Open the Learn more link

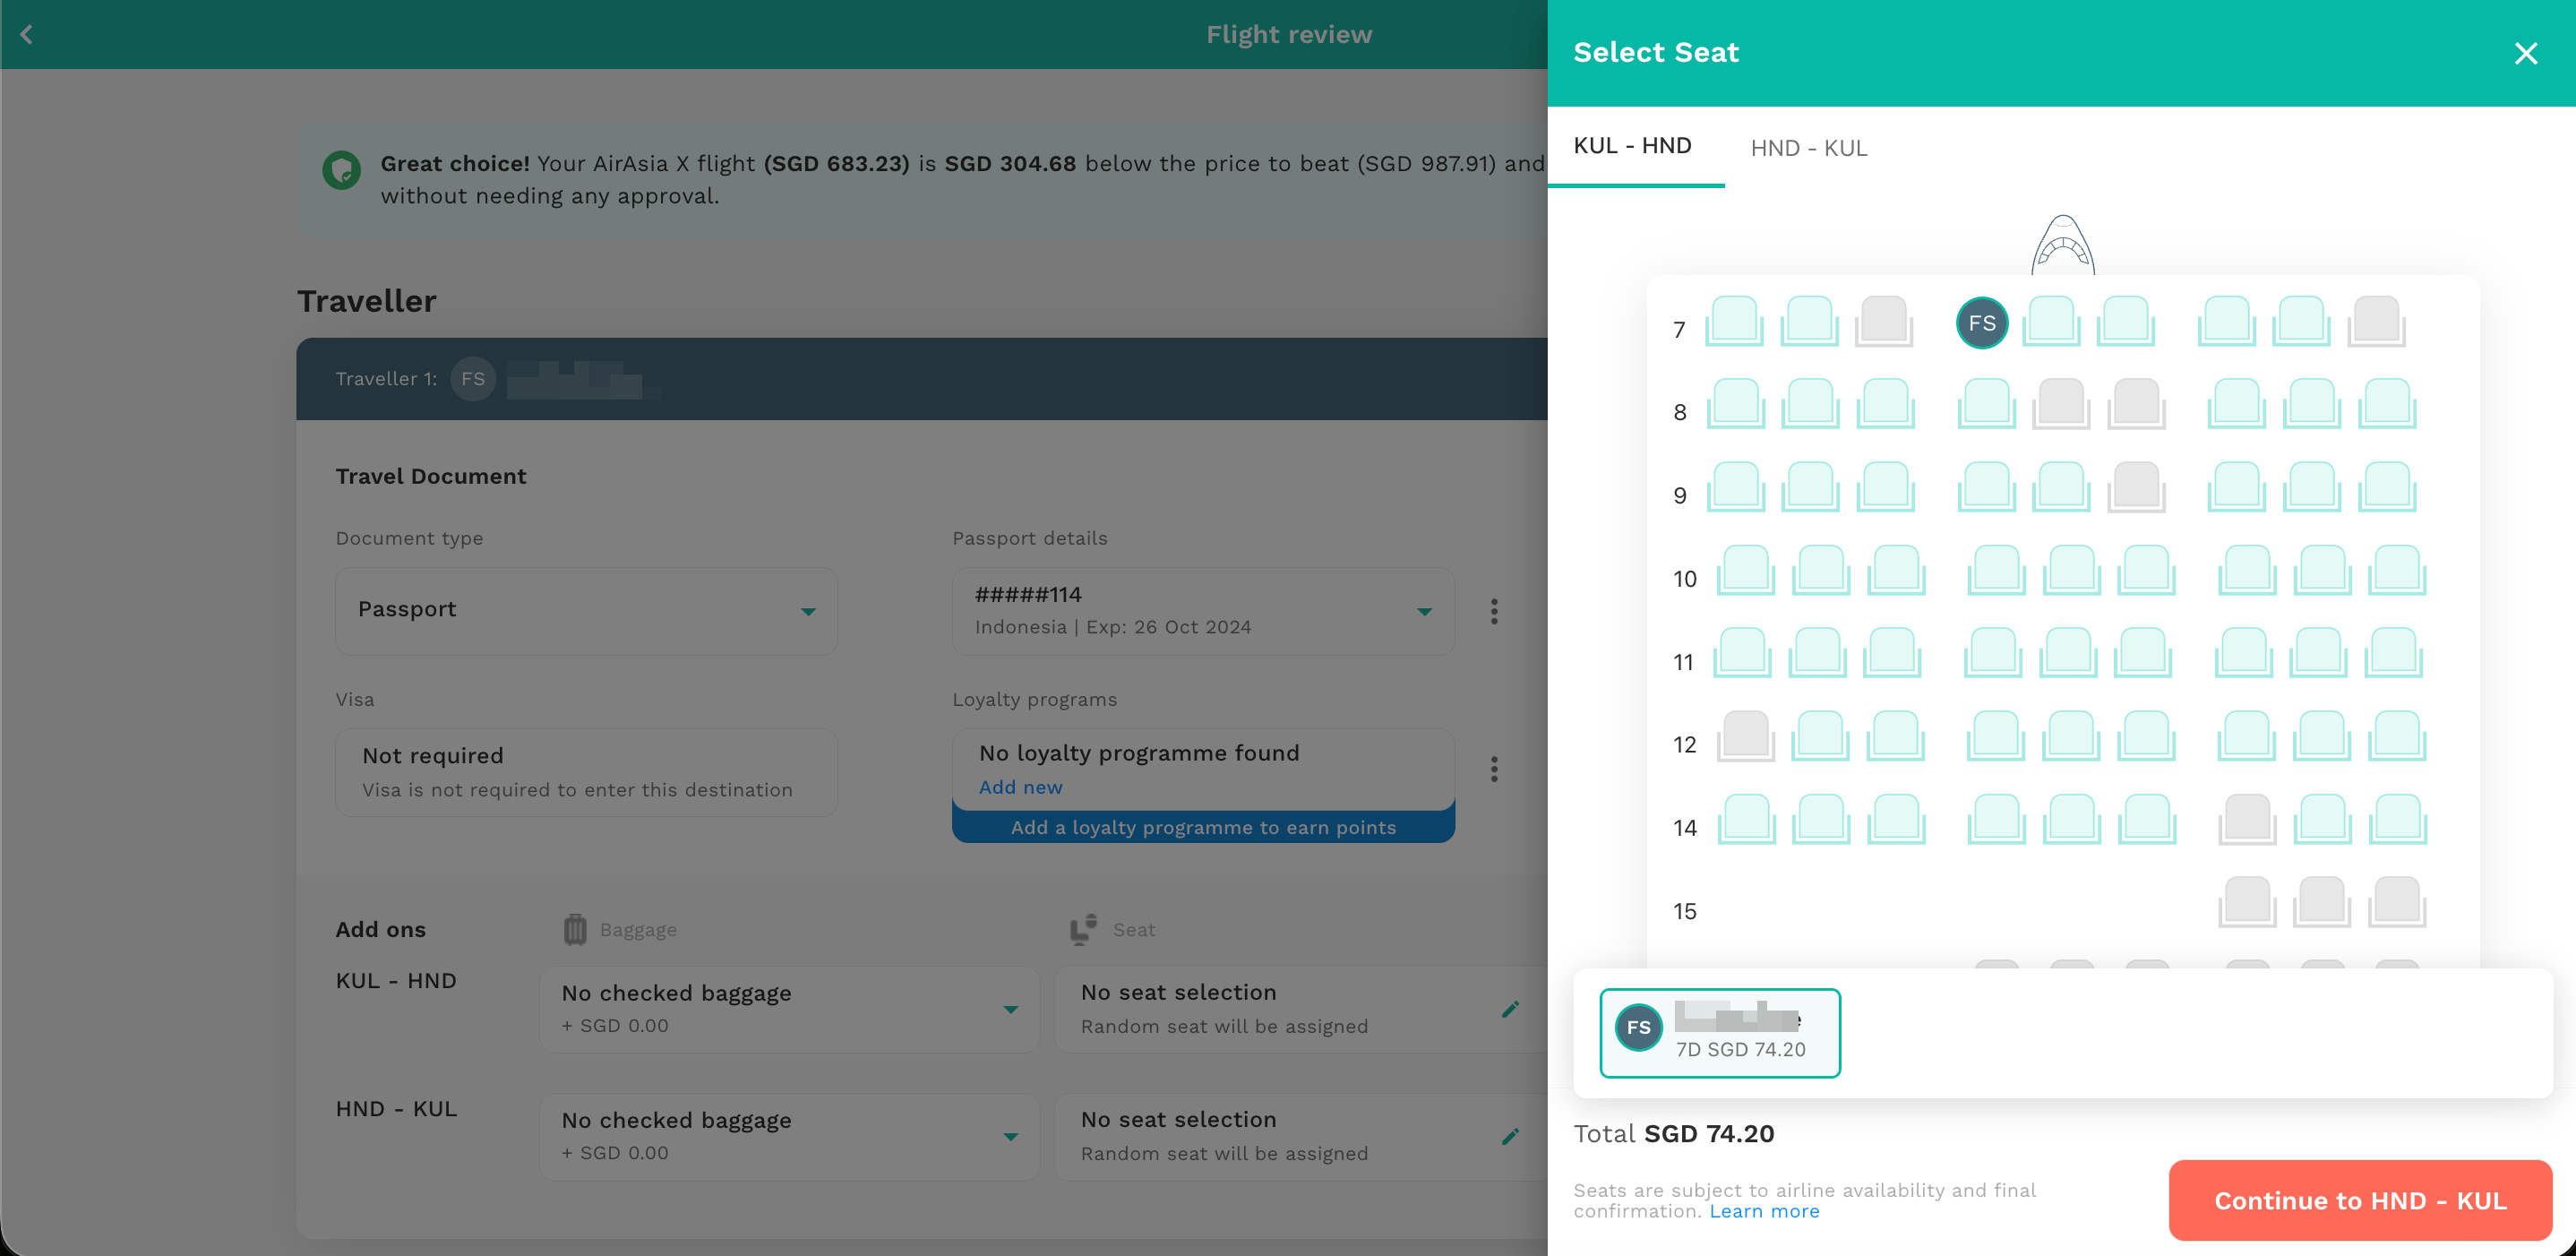coord(1764,1211)
